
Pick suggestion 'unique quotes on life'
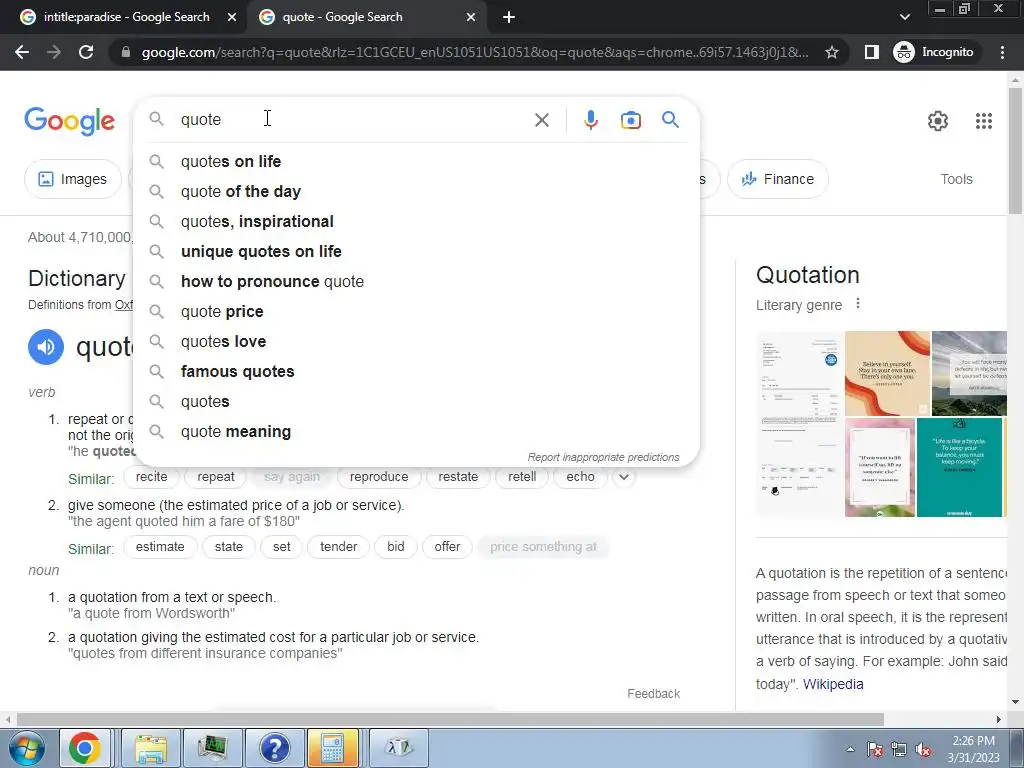[416, 251]
